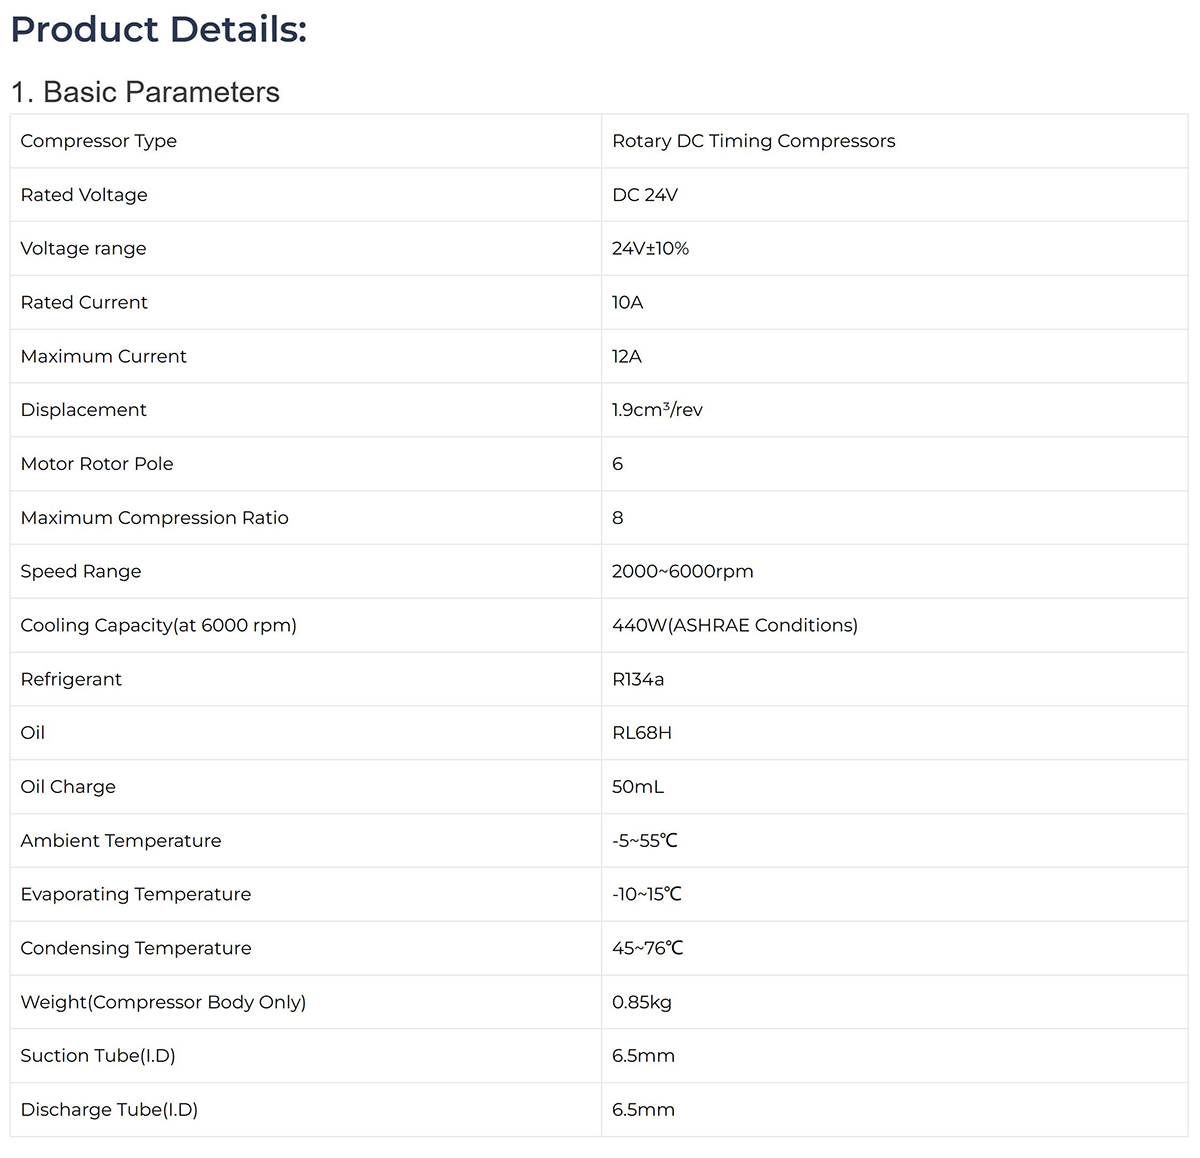This screenshot has width=1200, height=1158.
Task: Click the Evaporating Temperature label
Action: (136, 895)
